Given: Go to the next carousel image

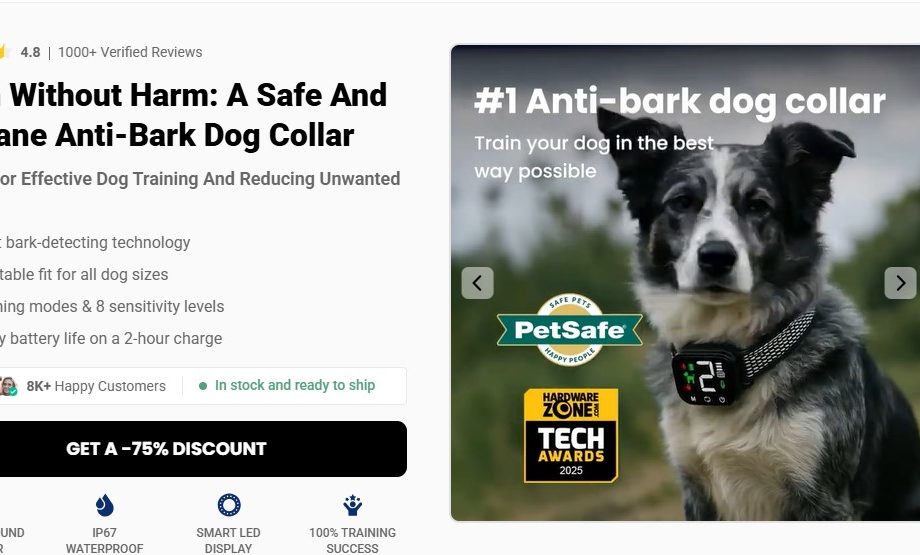Looking at the screenshot, I should 901,283.
